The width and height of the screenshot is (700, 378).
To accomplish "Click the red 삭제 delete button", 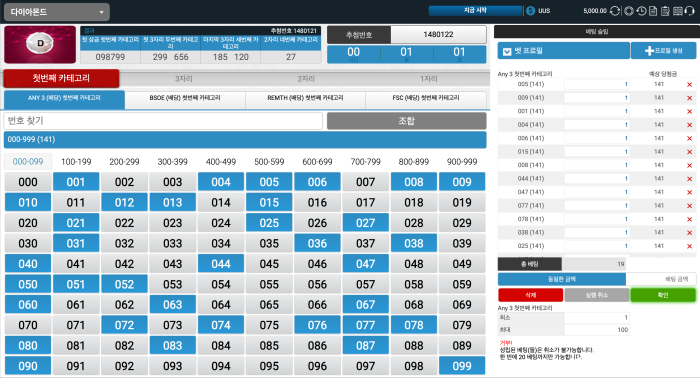I will (530, 295).
